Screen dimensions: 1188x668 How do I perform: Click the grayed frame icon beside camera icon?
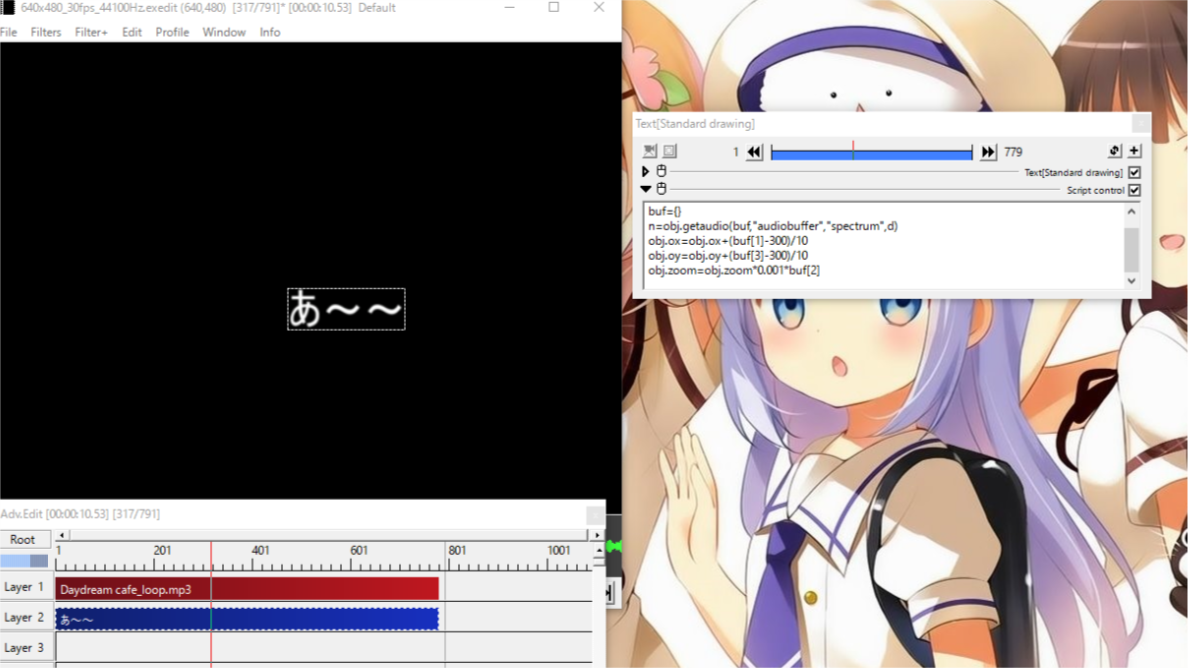coord(670,151)
